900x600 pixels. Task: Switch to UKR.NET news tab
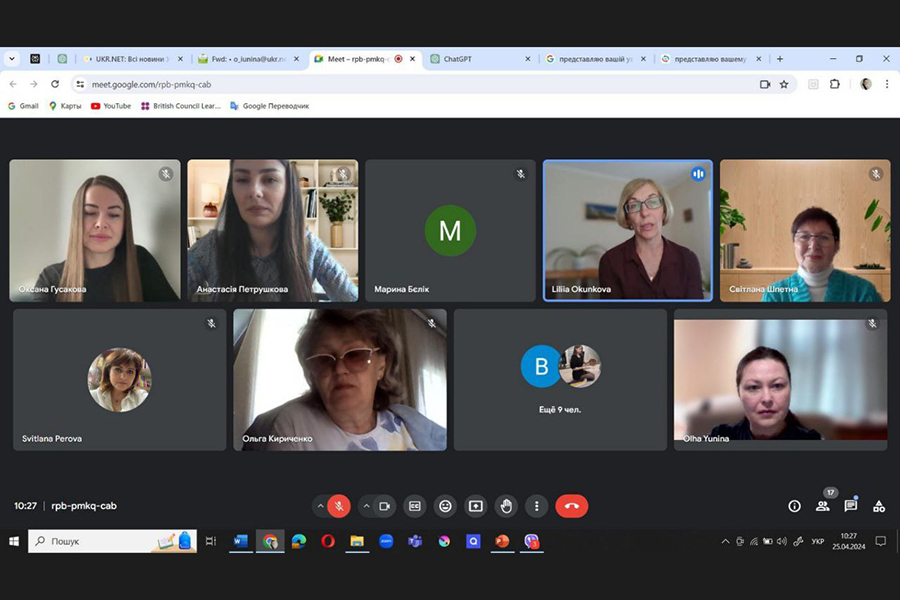[131, 59]
